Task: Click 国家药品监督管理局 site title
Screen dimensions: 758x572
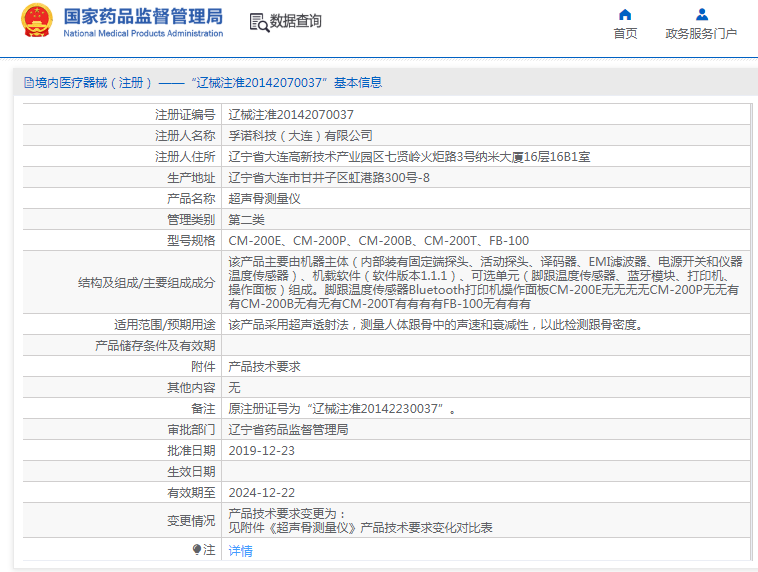Action: click(x=144, y=16)
